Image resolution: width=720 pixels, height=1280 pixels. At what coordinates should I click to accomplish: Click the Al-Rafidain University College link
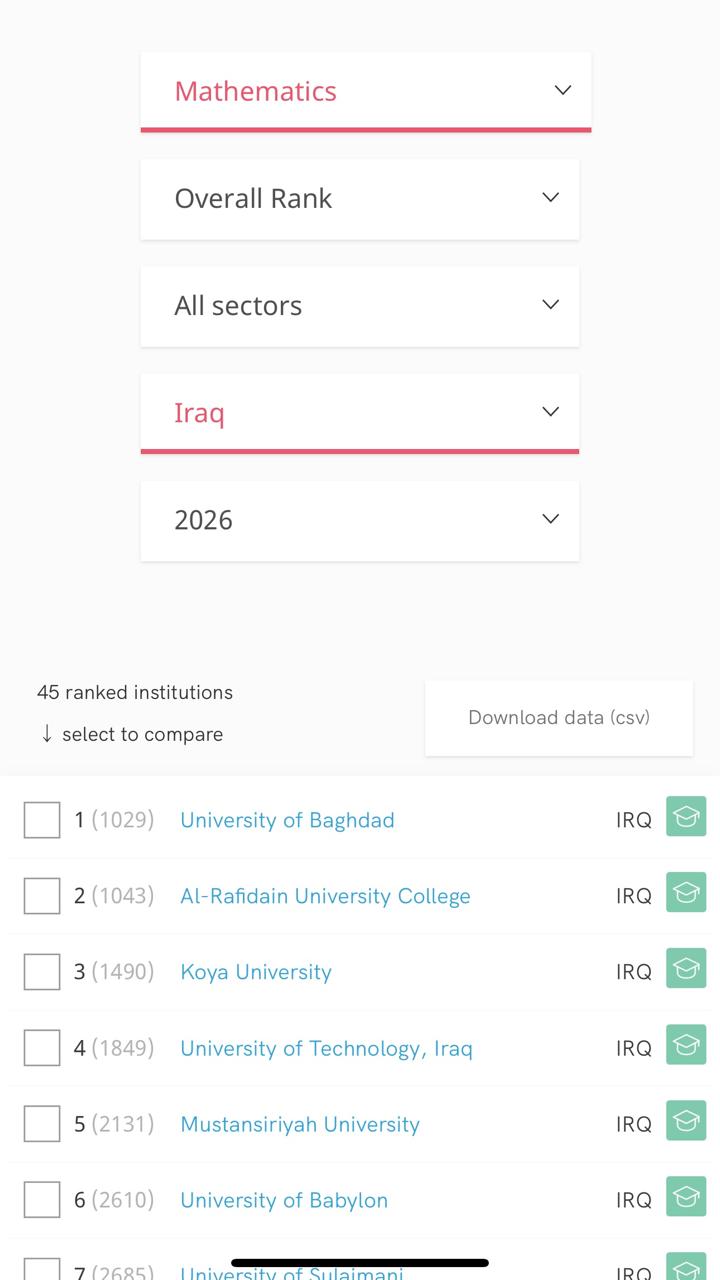click(325, 896)
